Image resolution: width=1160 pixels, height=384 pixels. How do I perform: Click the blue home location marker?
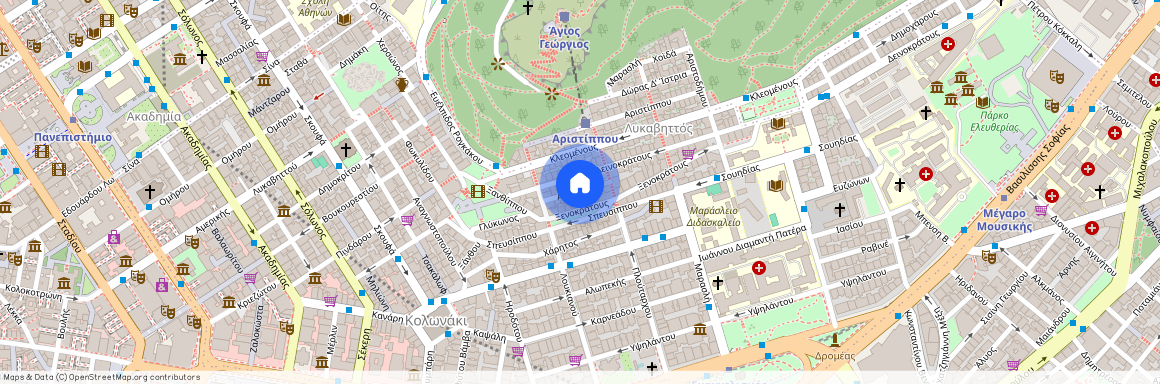(x=580, y=183)
